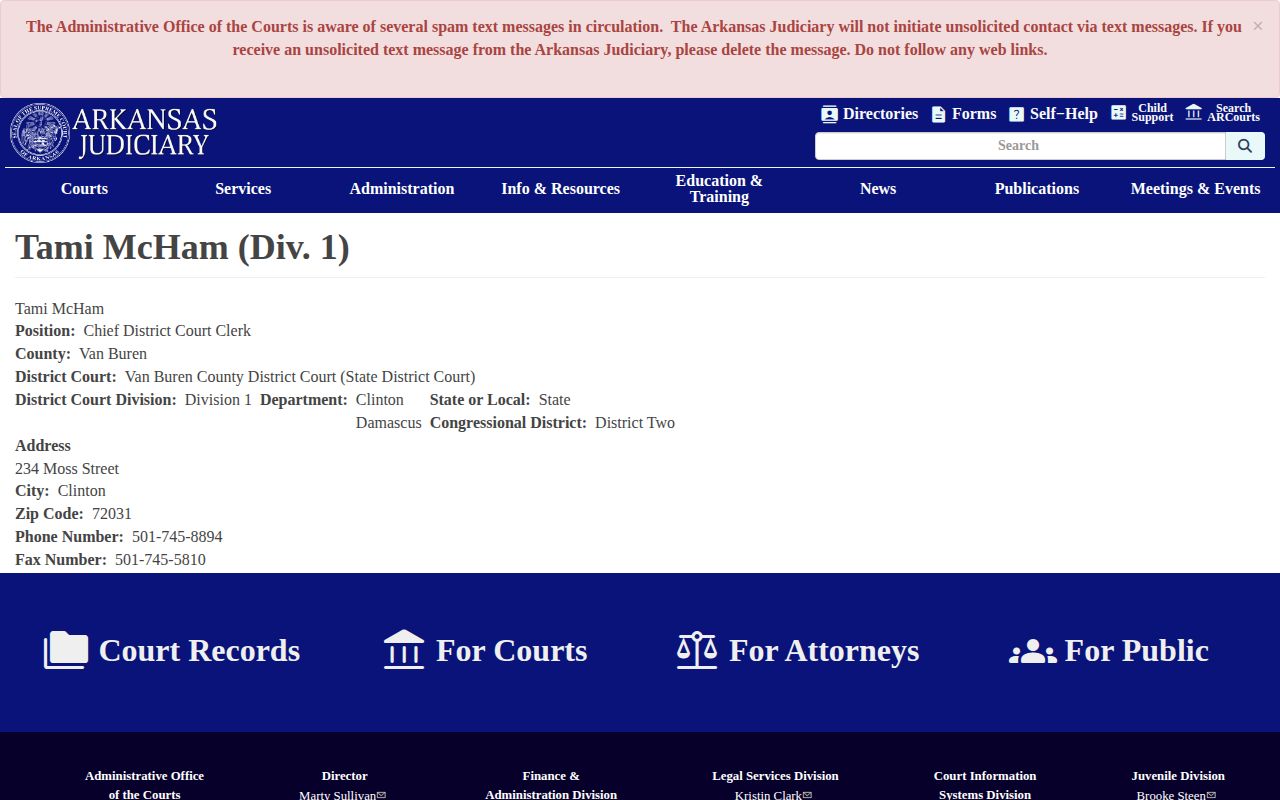Click the Child Support icon
This screenshot has height=800, width=1280.
(1118, 113)
